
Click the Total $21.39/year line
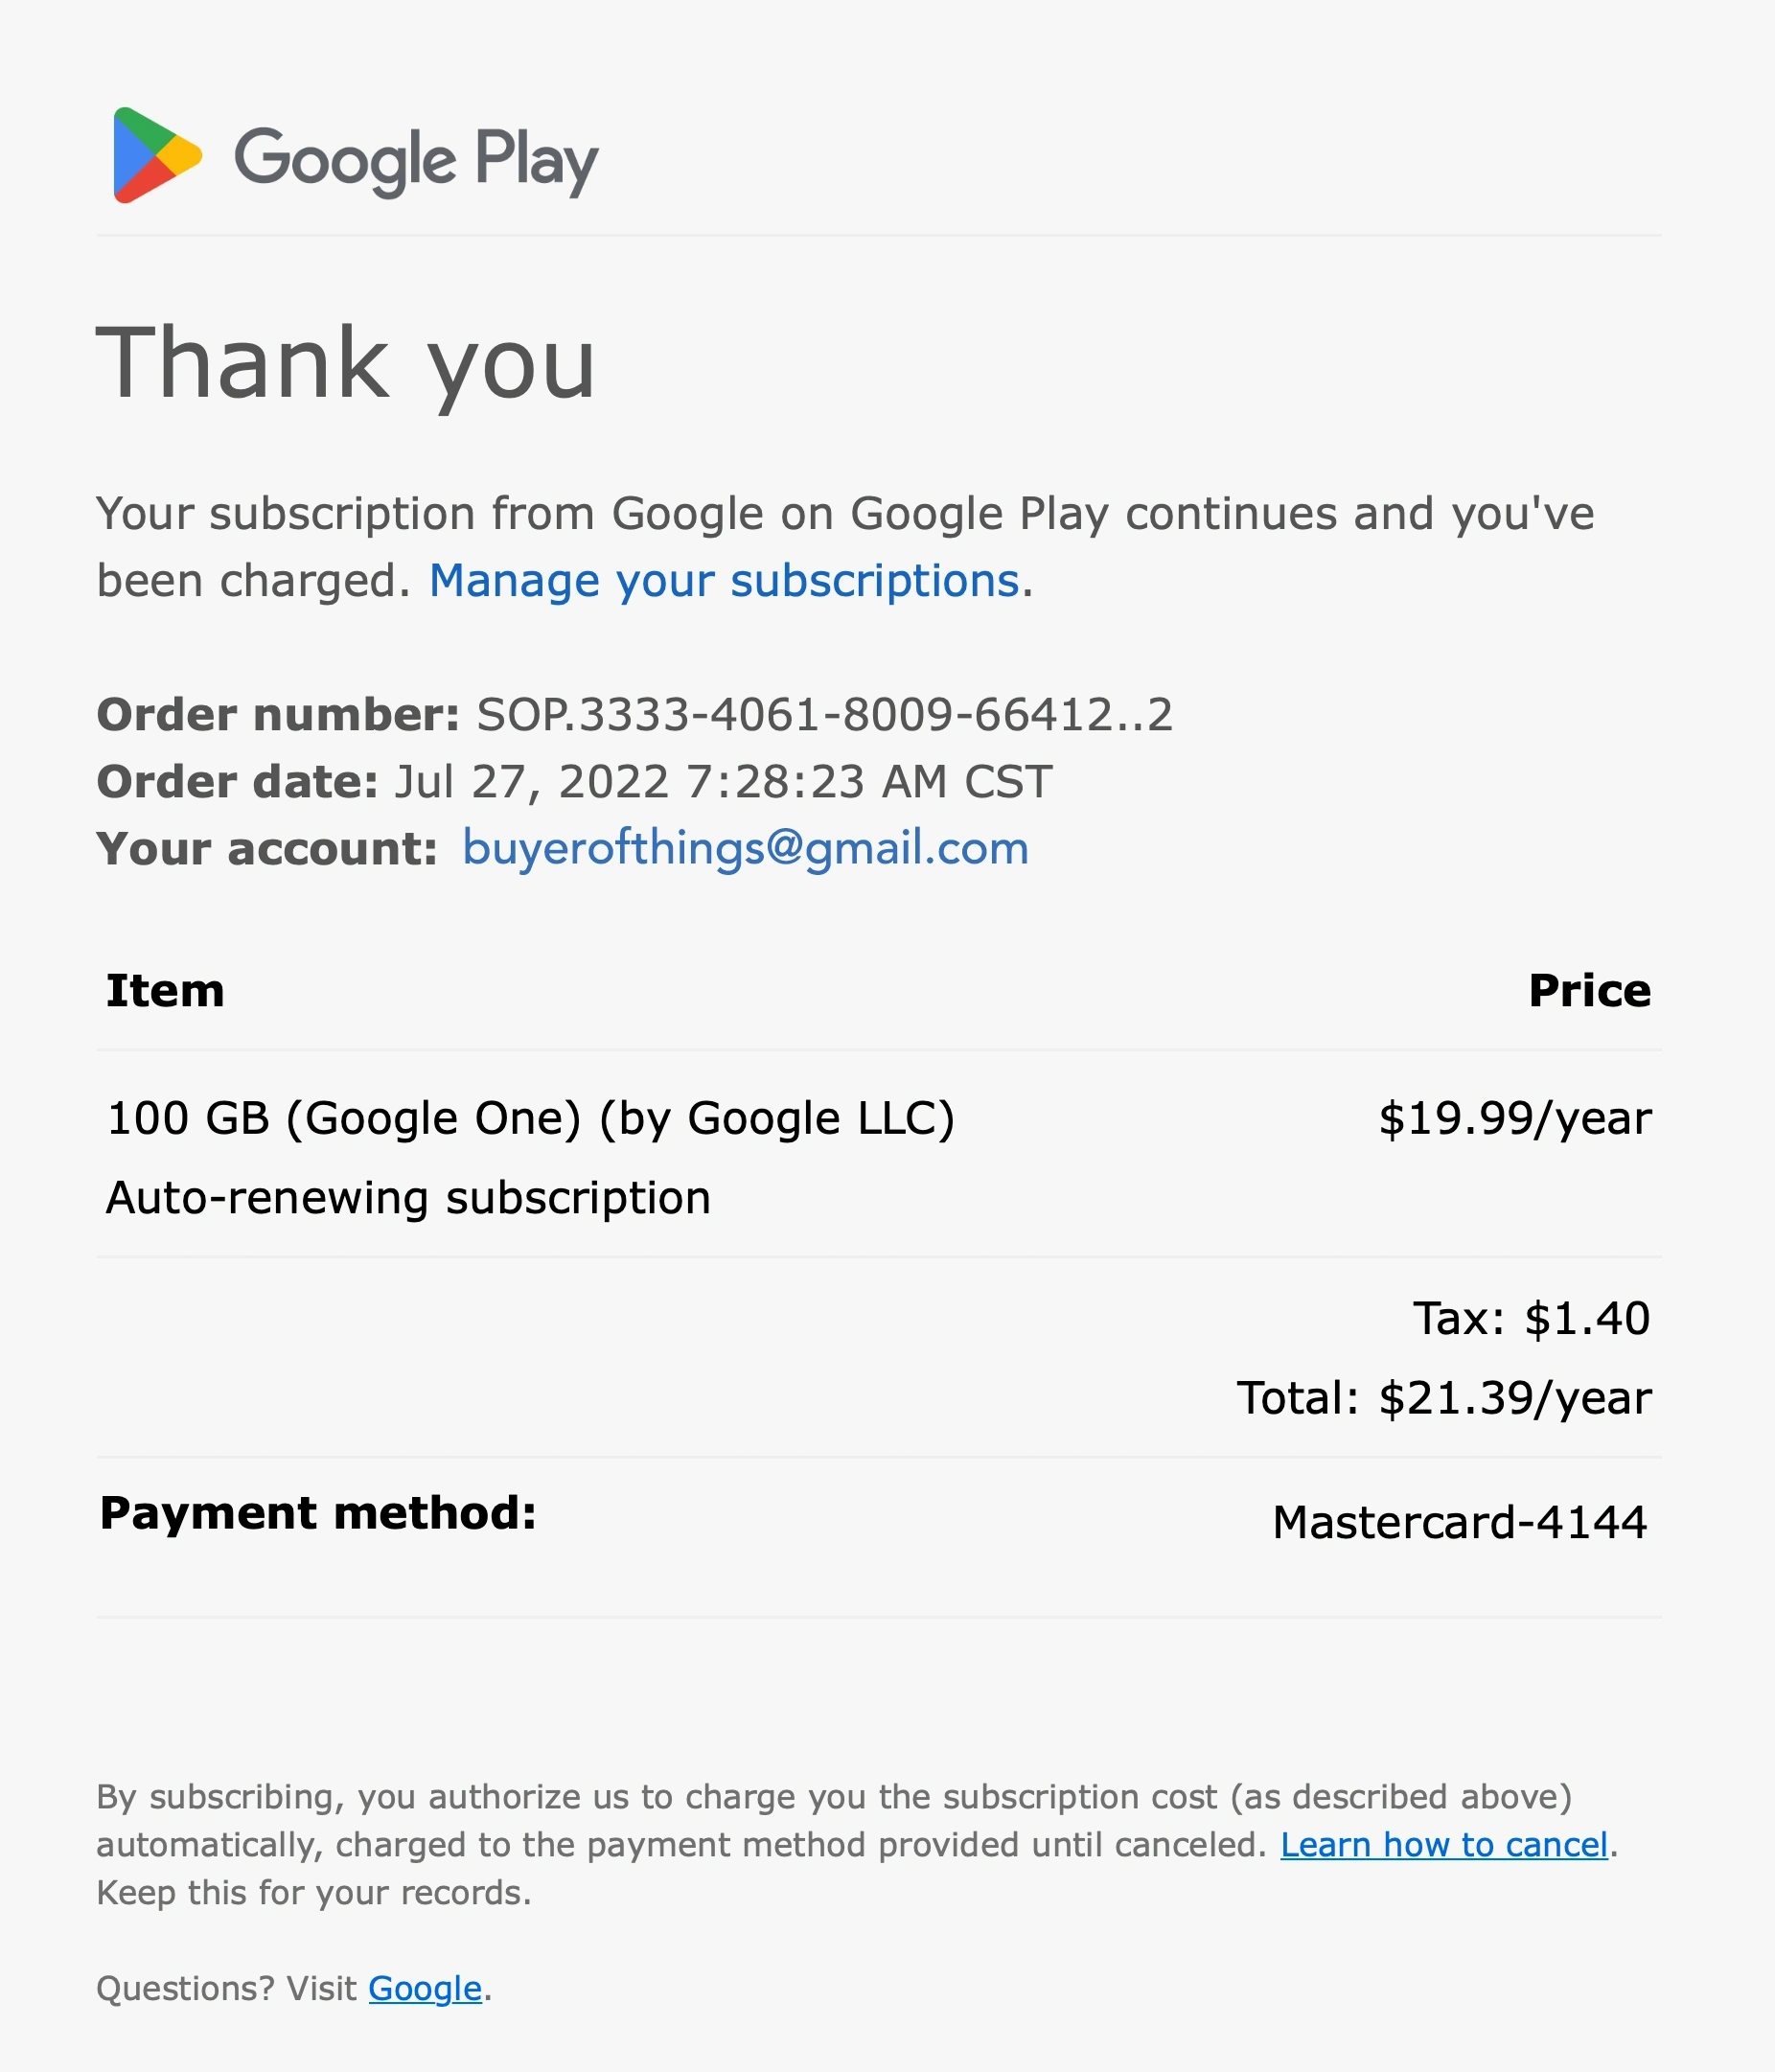click(x=1443, y=1399)
